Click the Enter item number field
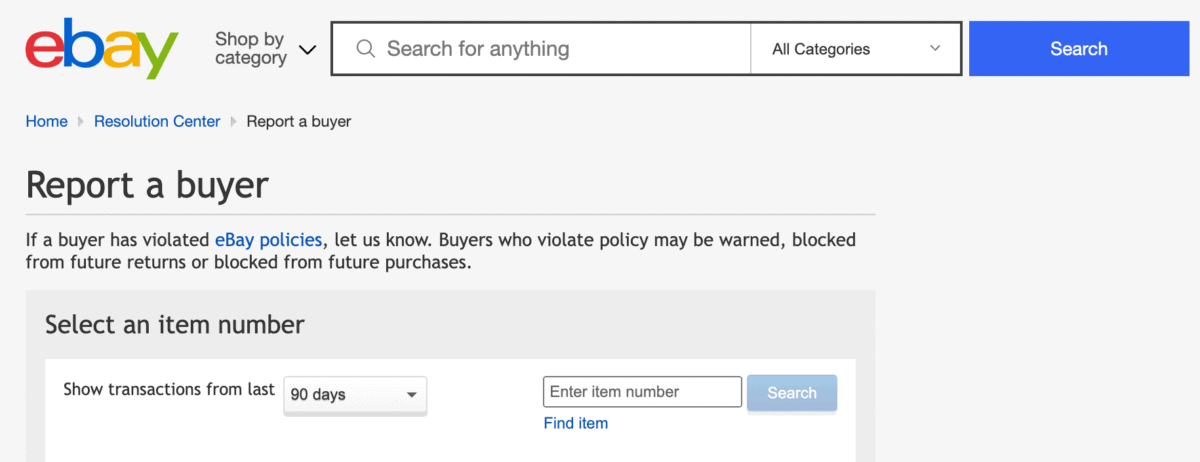Viewport: 1200px width, 462px height. (643, 392)
